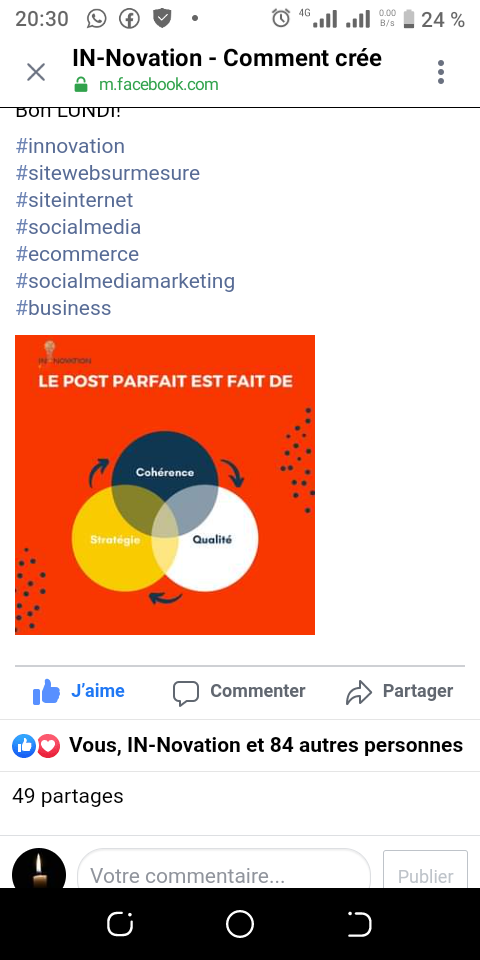Open the #innovation hashtag link

click(70, 146)
